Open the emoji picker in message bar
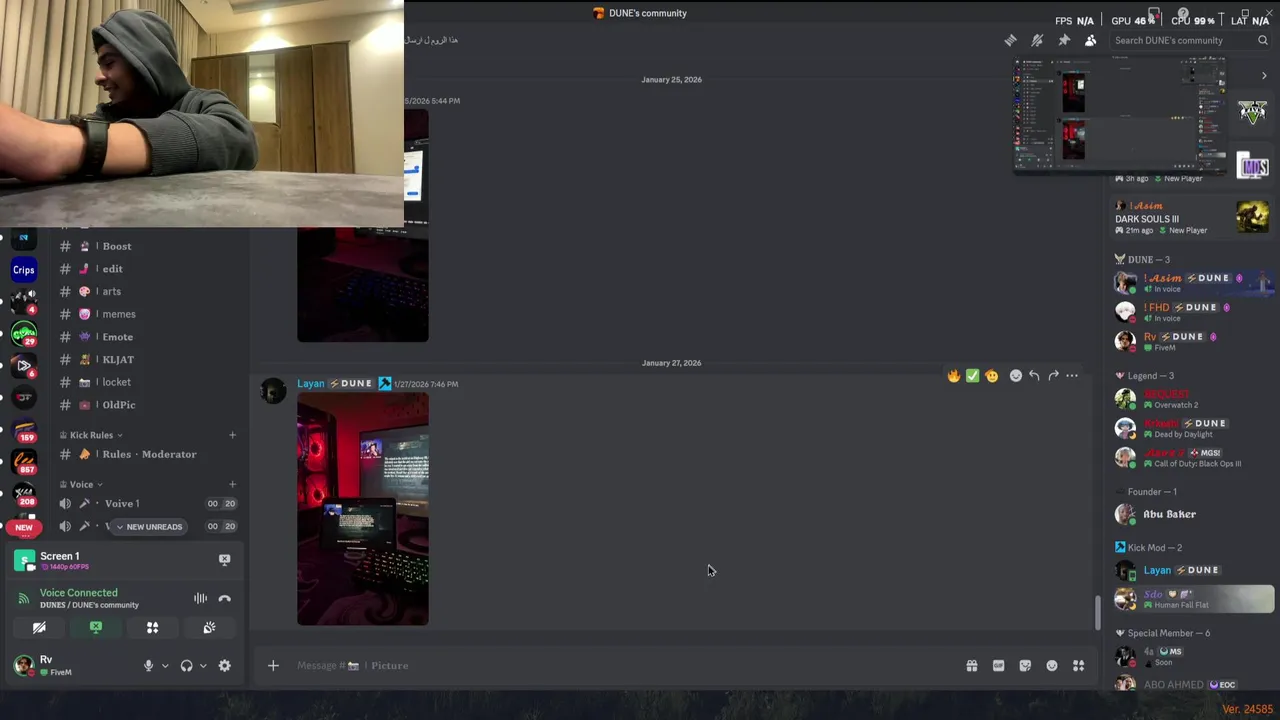 [x=1052, y=666]
